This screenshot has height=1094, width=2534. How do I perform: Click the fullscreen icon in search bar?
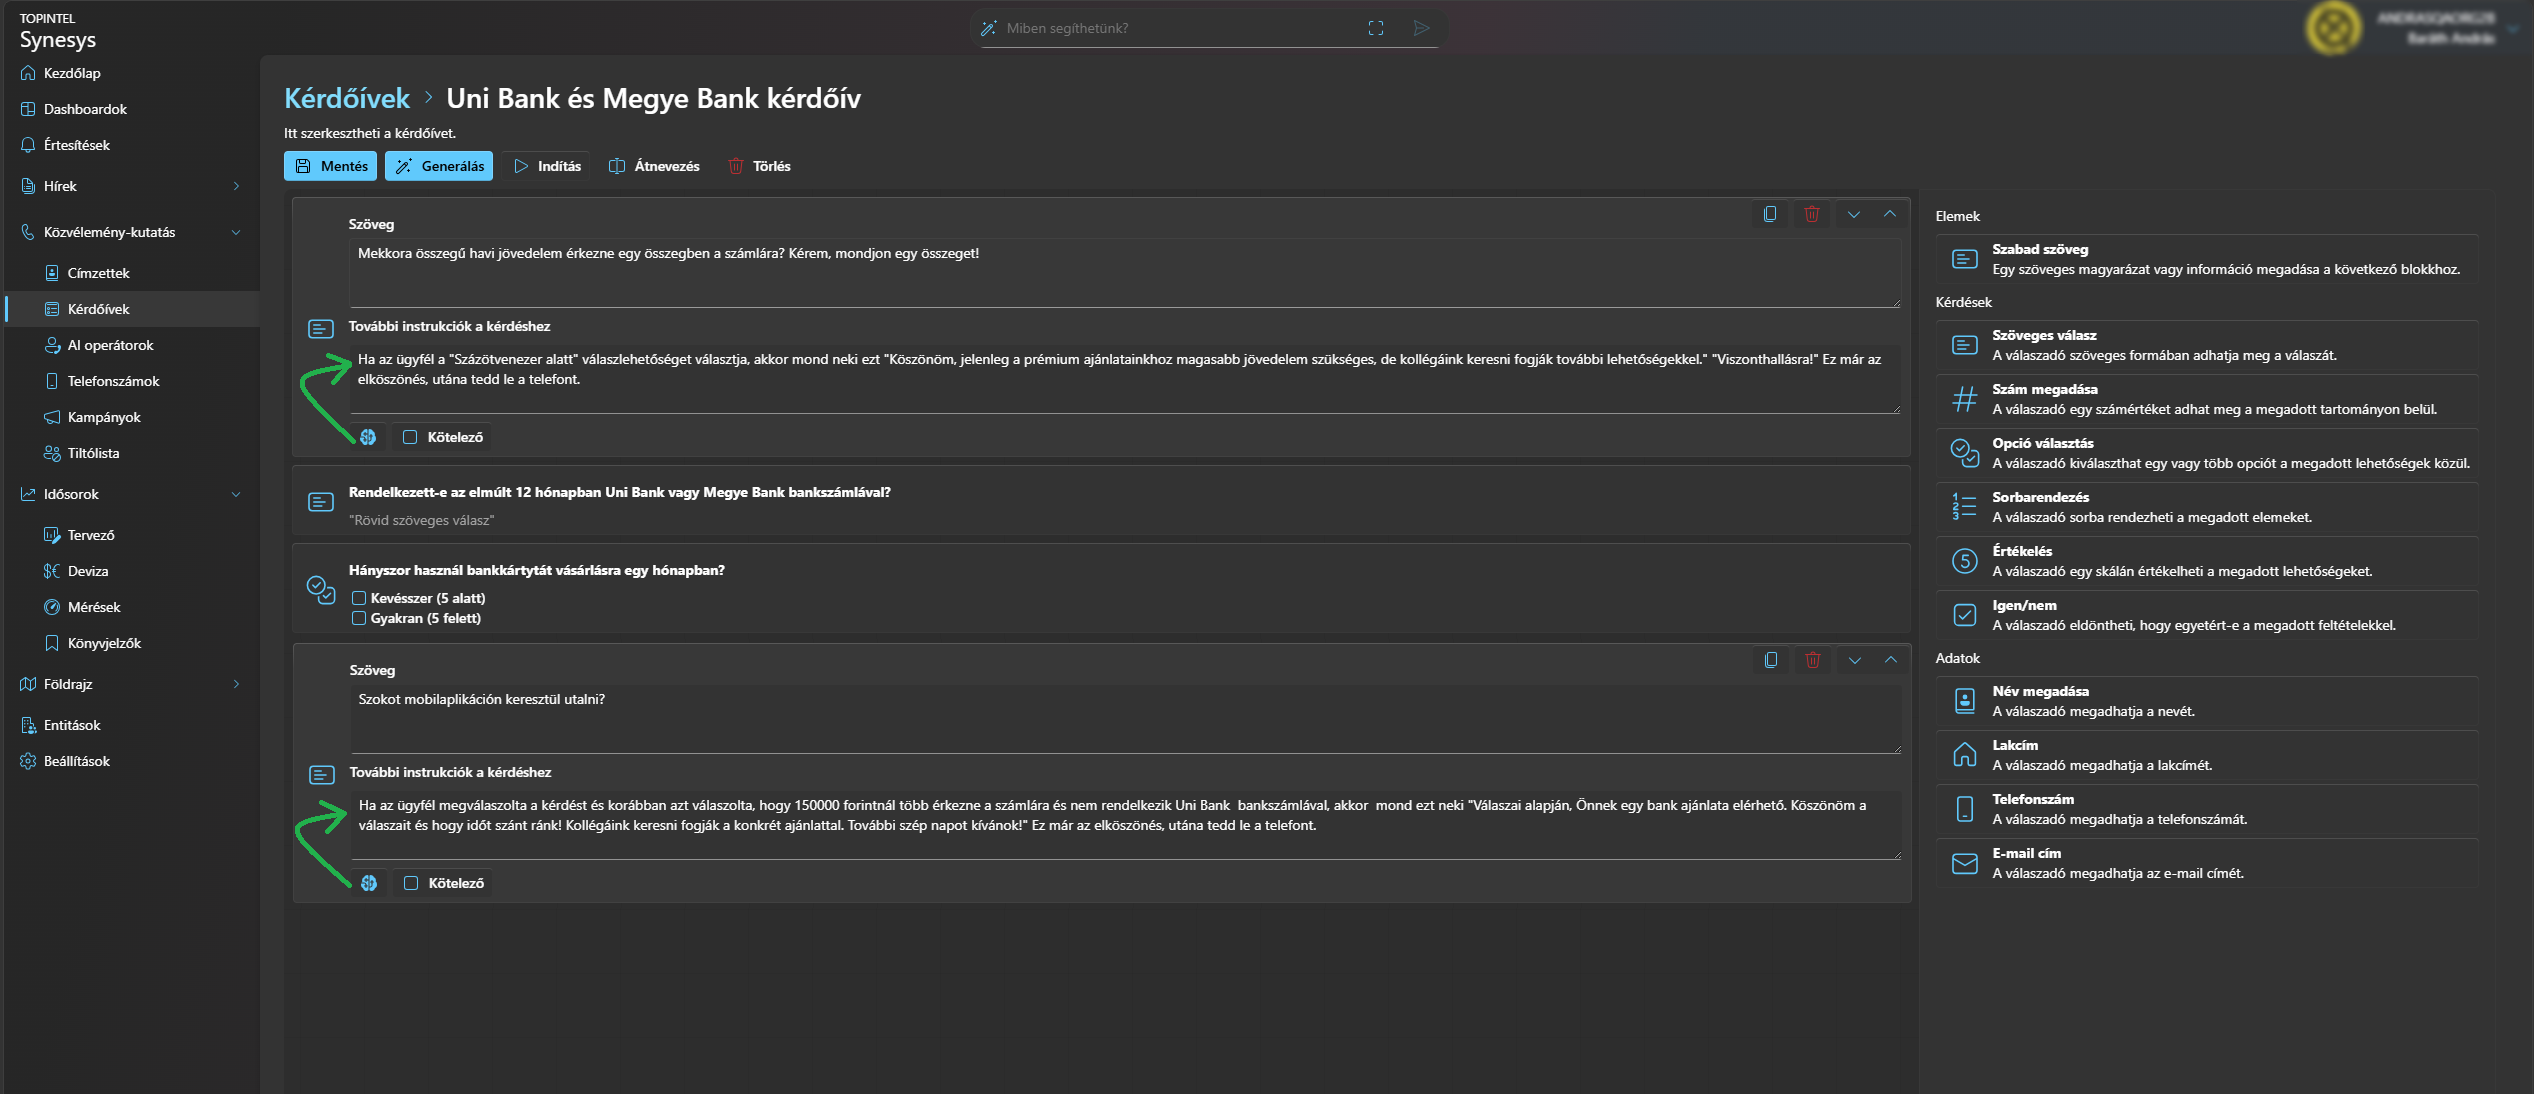(1376, 28)
